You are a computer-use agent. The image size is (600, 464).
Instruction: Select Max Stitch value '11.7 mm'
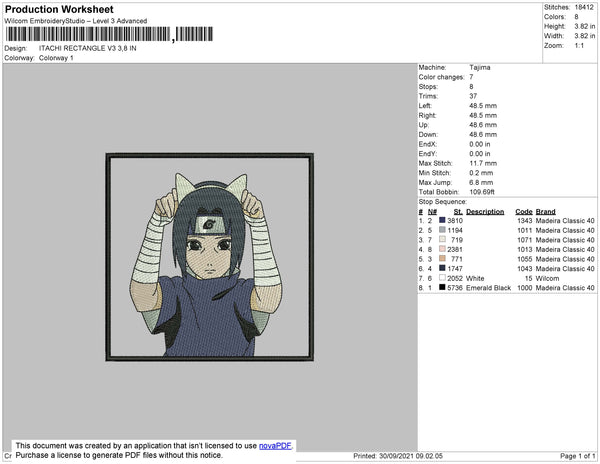(483, 163)
